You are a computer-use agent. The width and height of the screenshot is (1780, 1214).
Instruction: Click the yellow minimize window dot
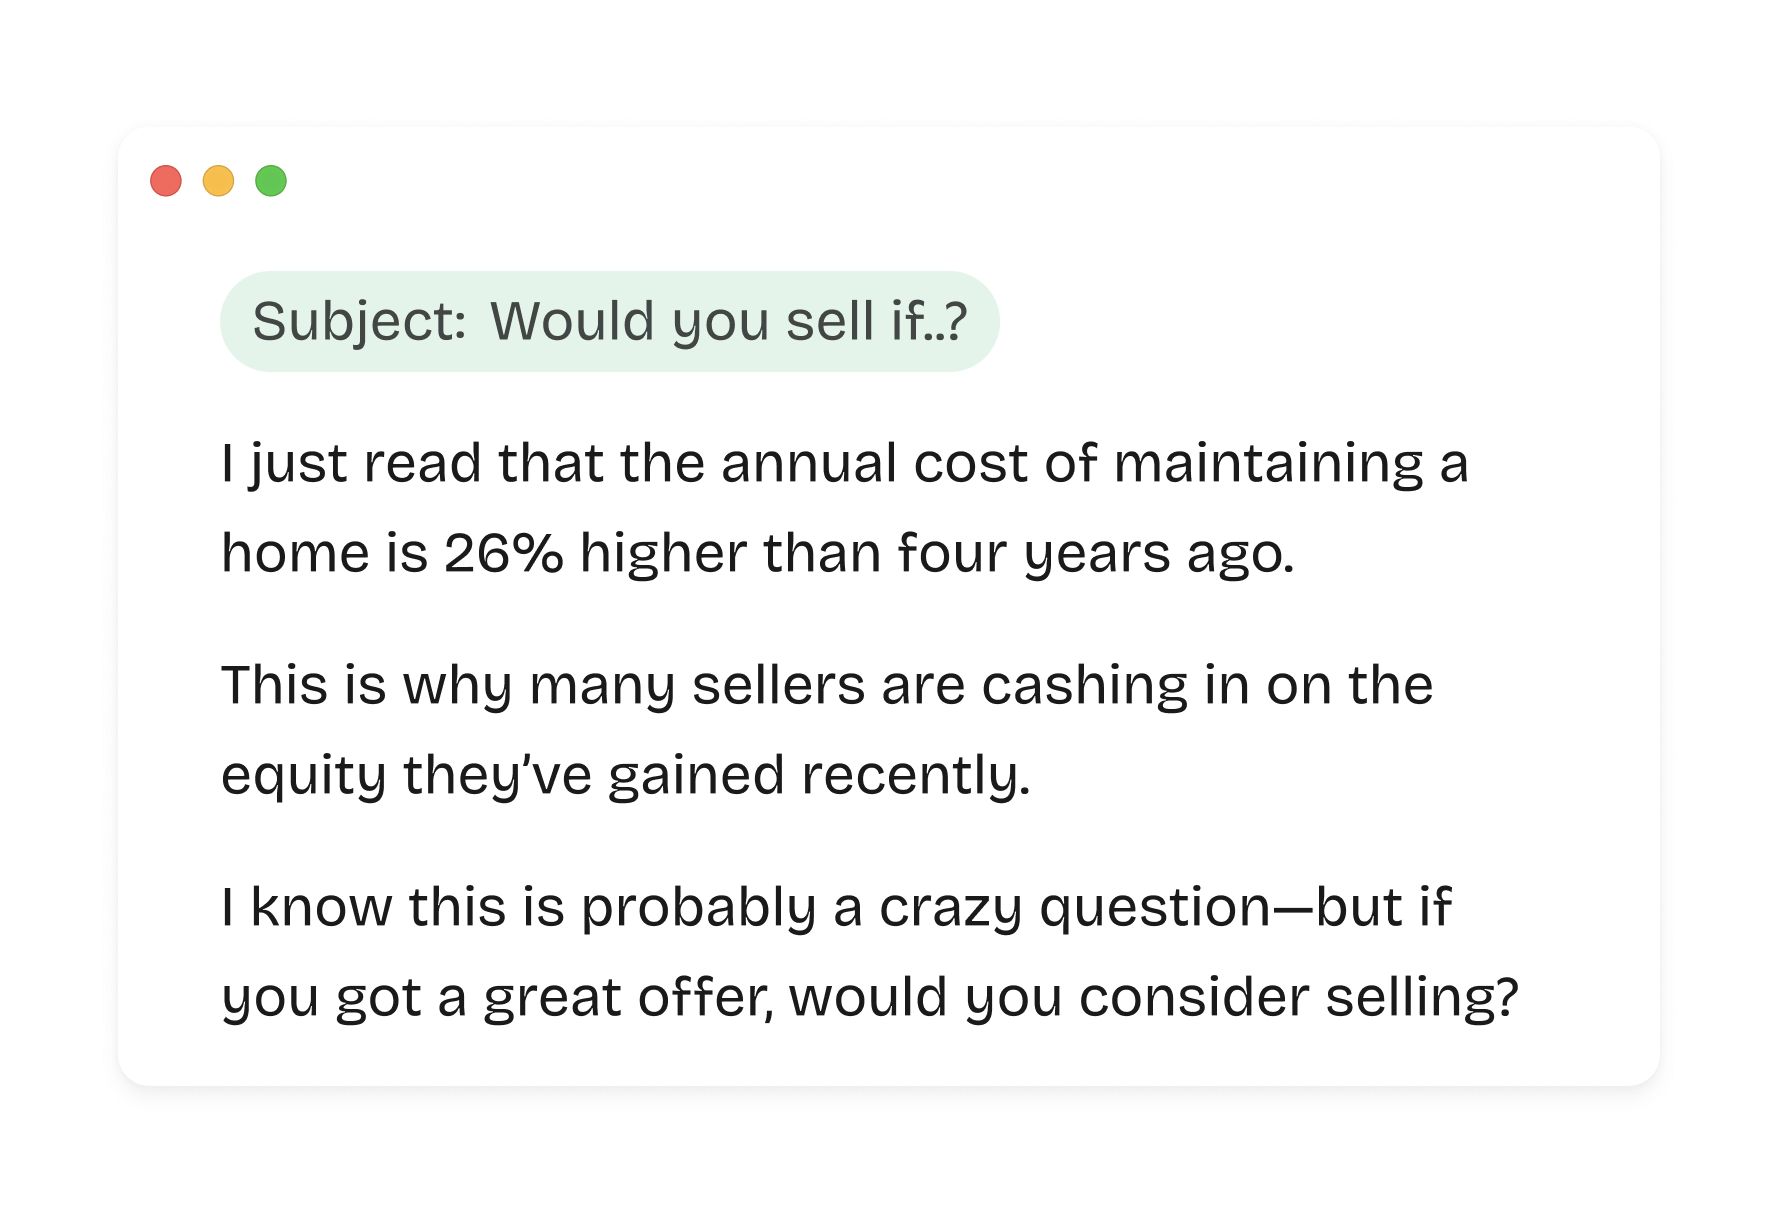(218, 181)
